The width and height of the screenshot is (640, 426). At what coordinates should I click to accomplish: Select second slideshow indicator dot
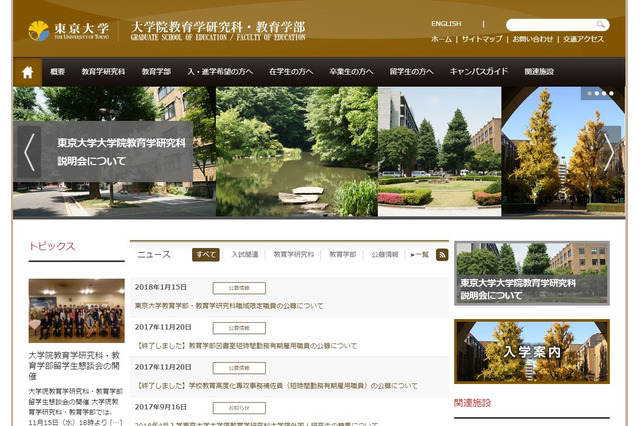[x=597, y=93]
